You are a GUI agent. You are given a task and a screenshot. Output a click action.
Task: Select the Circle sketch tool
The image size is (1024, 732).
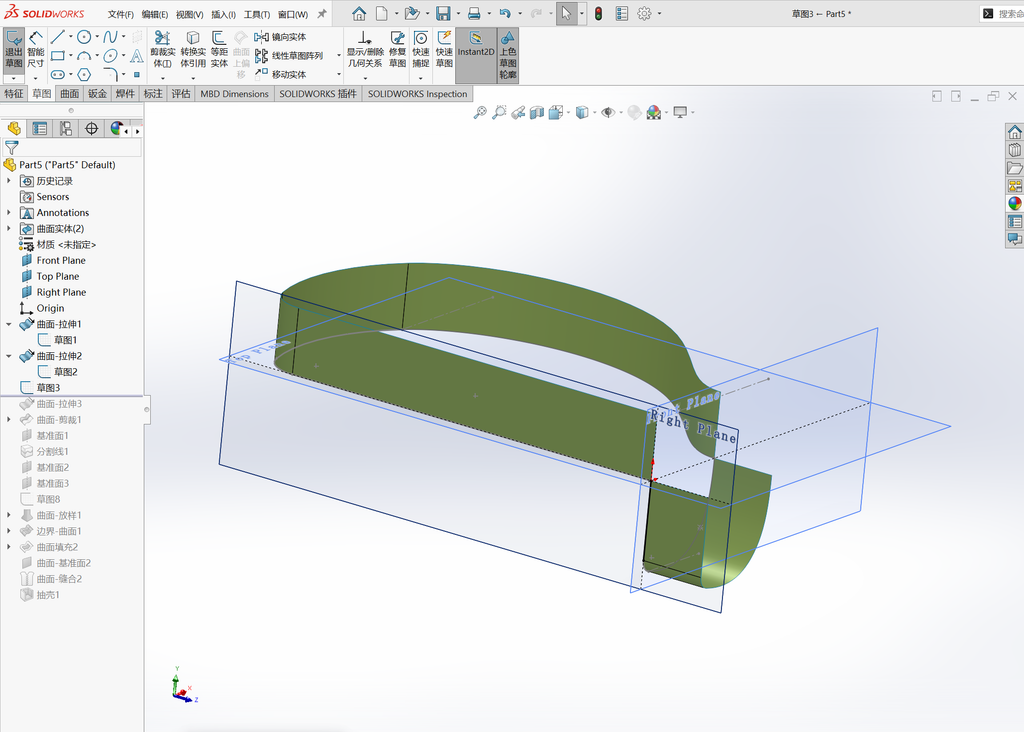[84, 37]
